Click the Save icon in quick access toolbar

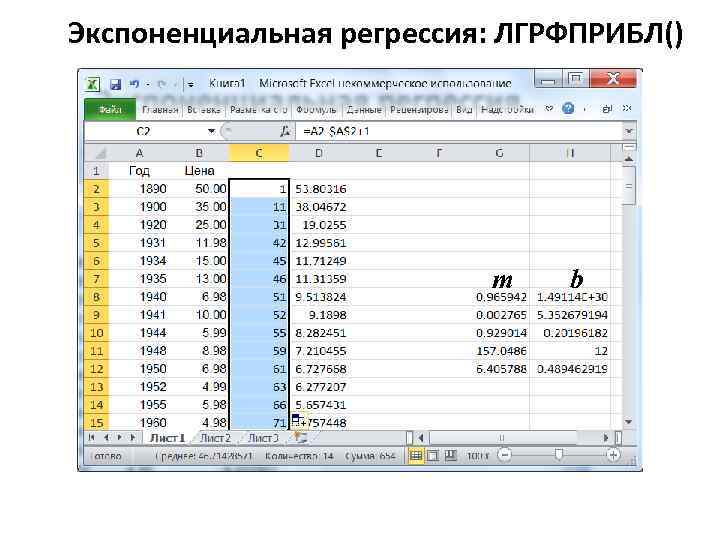click(116, 84)
